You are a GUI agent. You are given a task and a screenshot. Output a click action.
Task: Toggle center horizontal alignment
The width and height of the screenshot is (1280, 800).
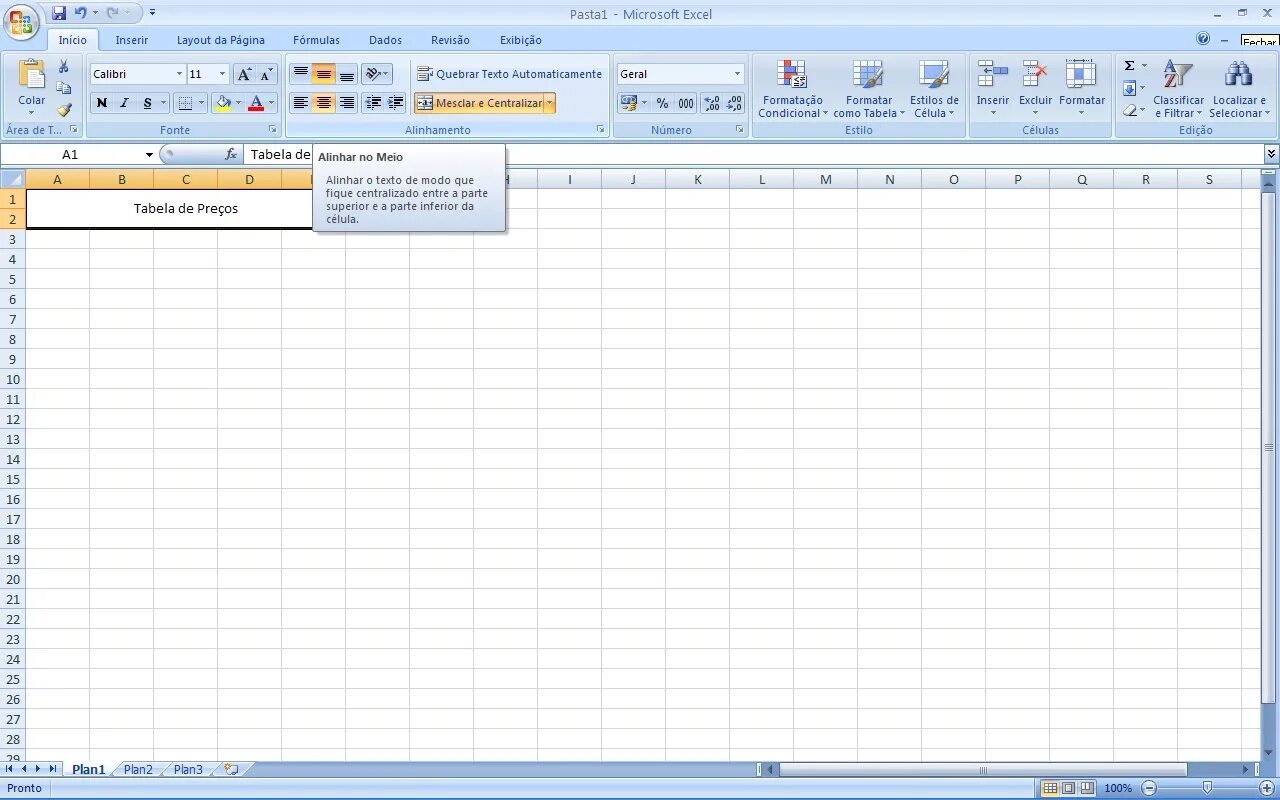coord(323,103)
